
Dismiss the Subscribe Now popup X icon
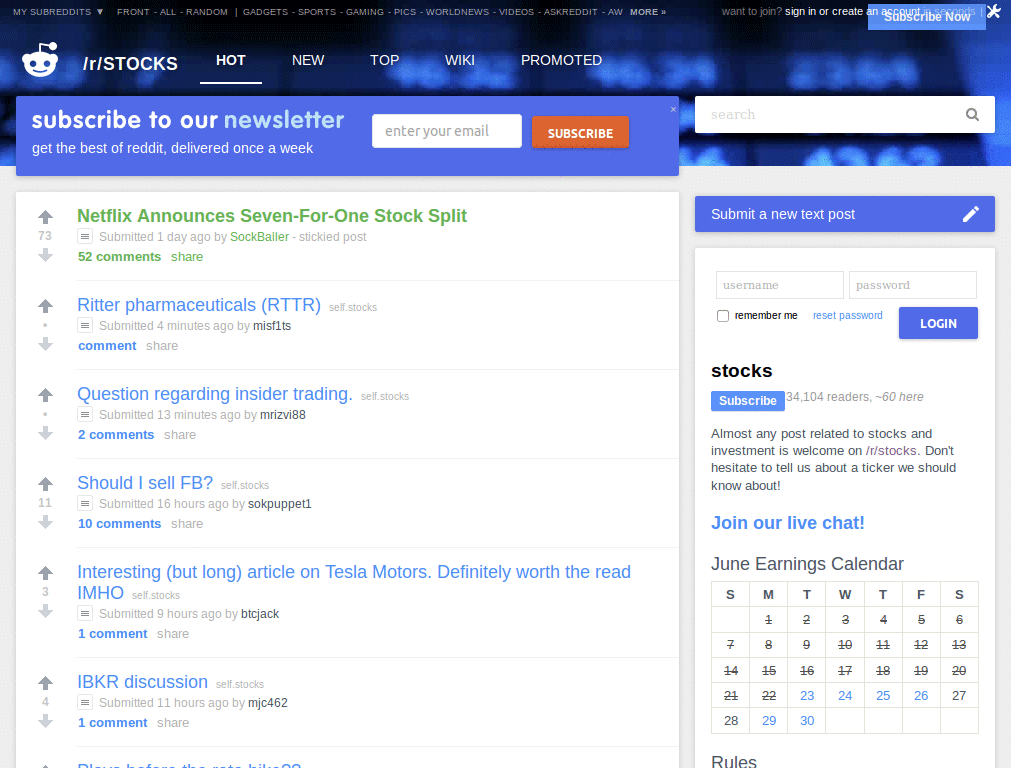(x=994, y=11)
